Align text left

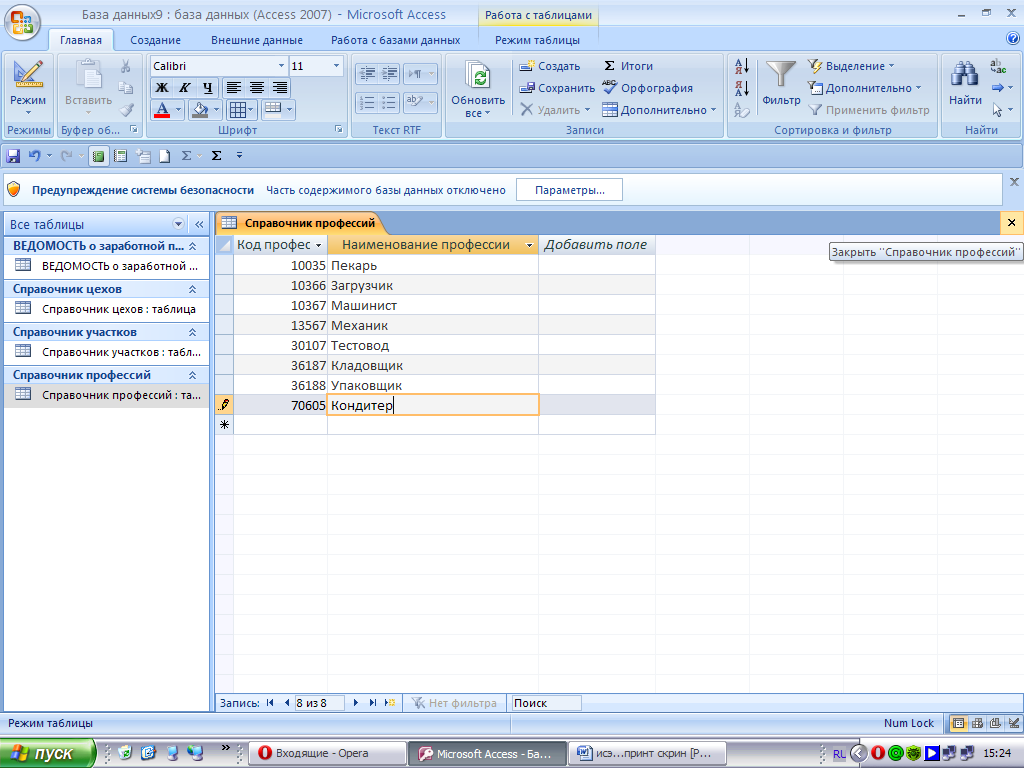[234, 88]
